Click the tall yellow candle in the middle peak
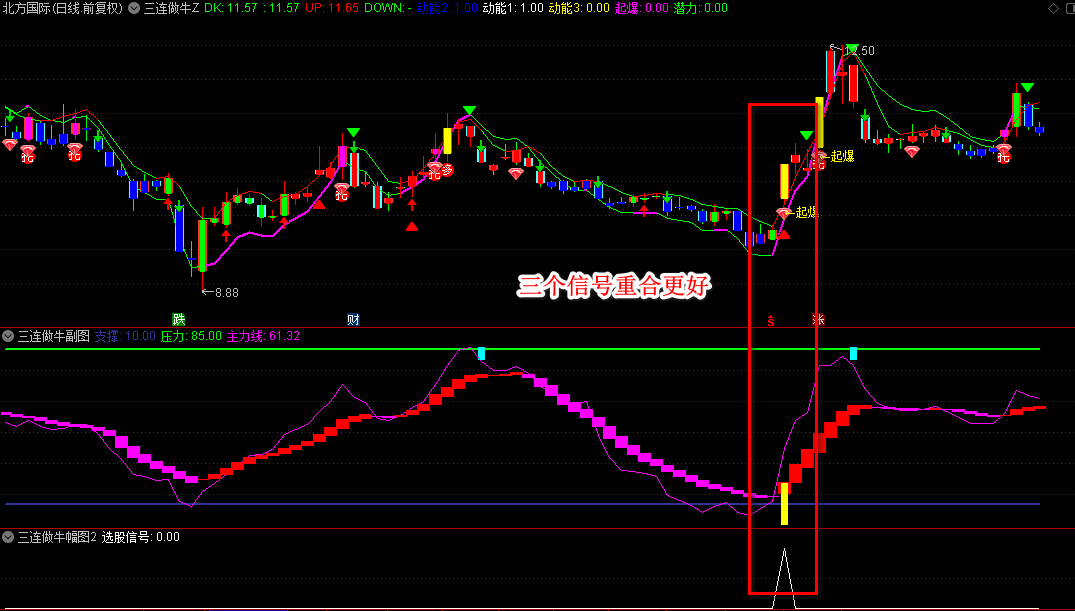The width and height of the screenshot is (1075, 611). 448,141
